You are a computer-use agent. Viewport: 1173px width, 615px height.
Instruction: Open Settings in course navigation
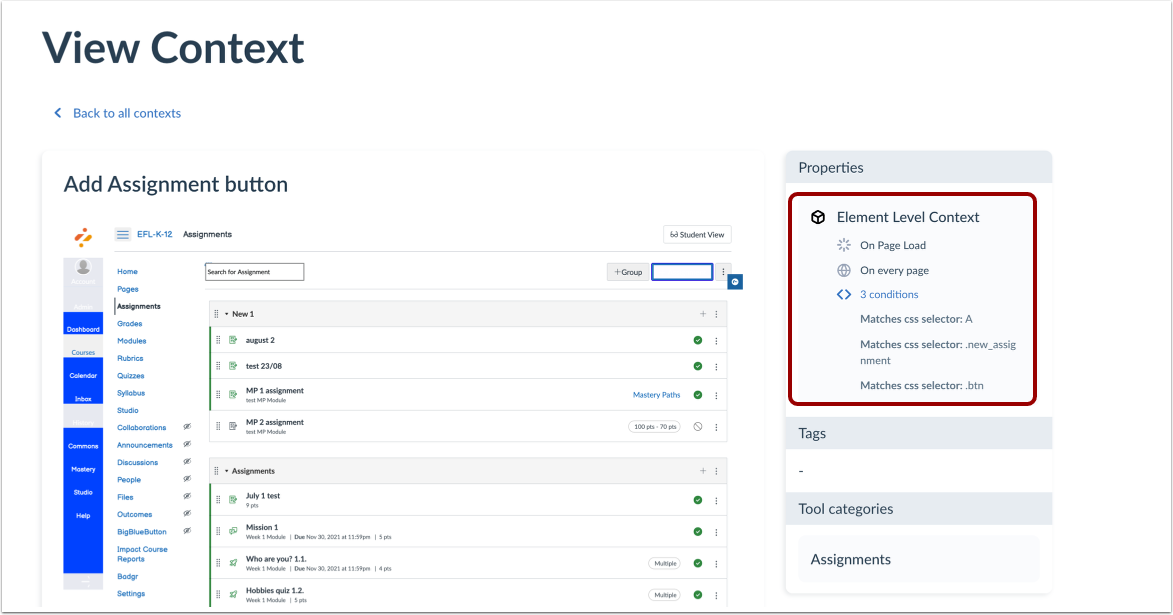pyautogui.click(x=131, y=594)
